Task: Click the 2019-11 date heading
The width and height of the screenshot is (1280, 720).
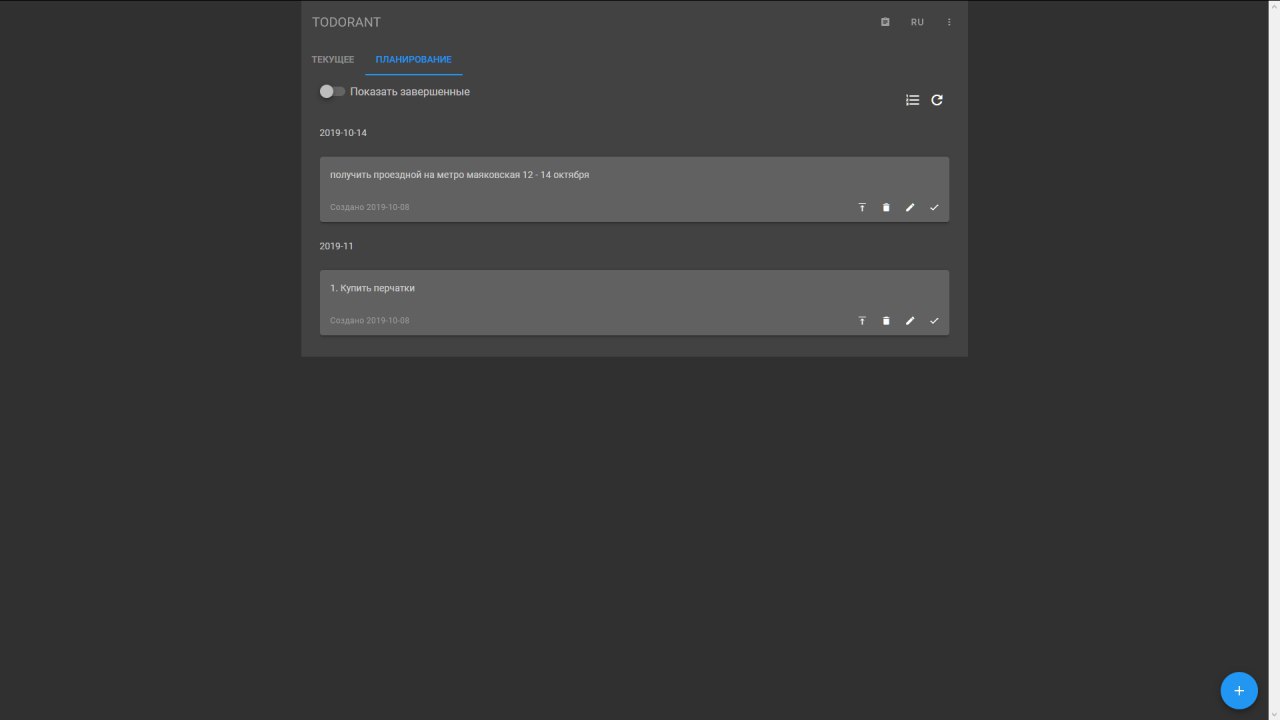Action: [336, 246]
